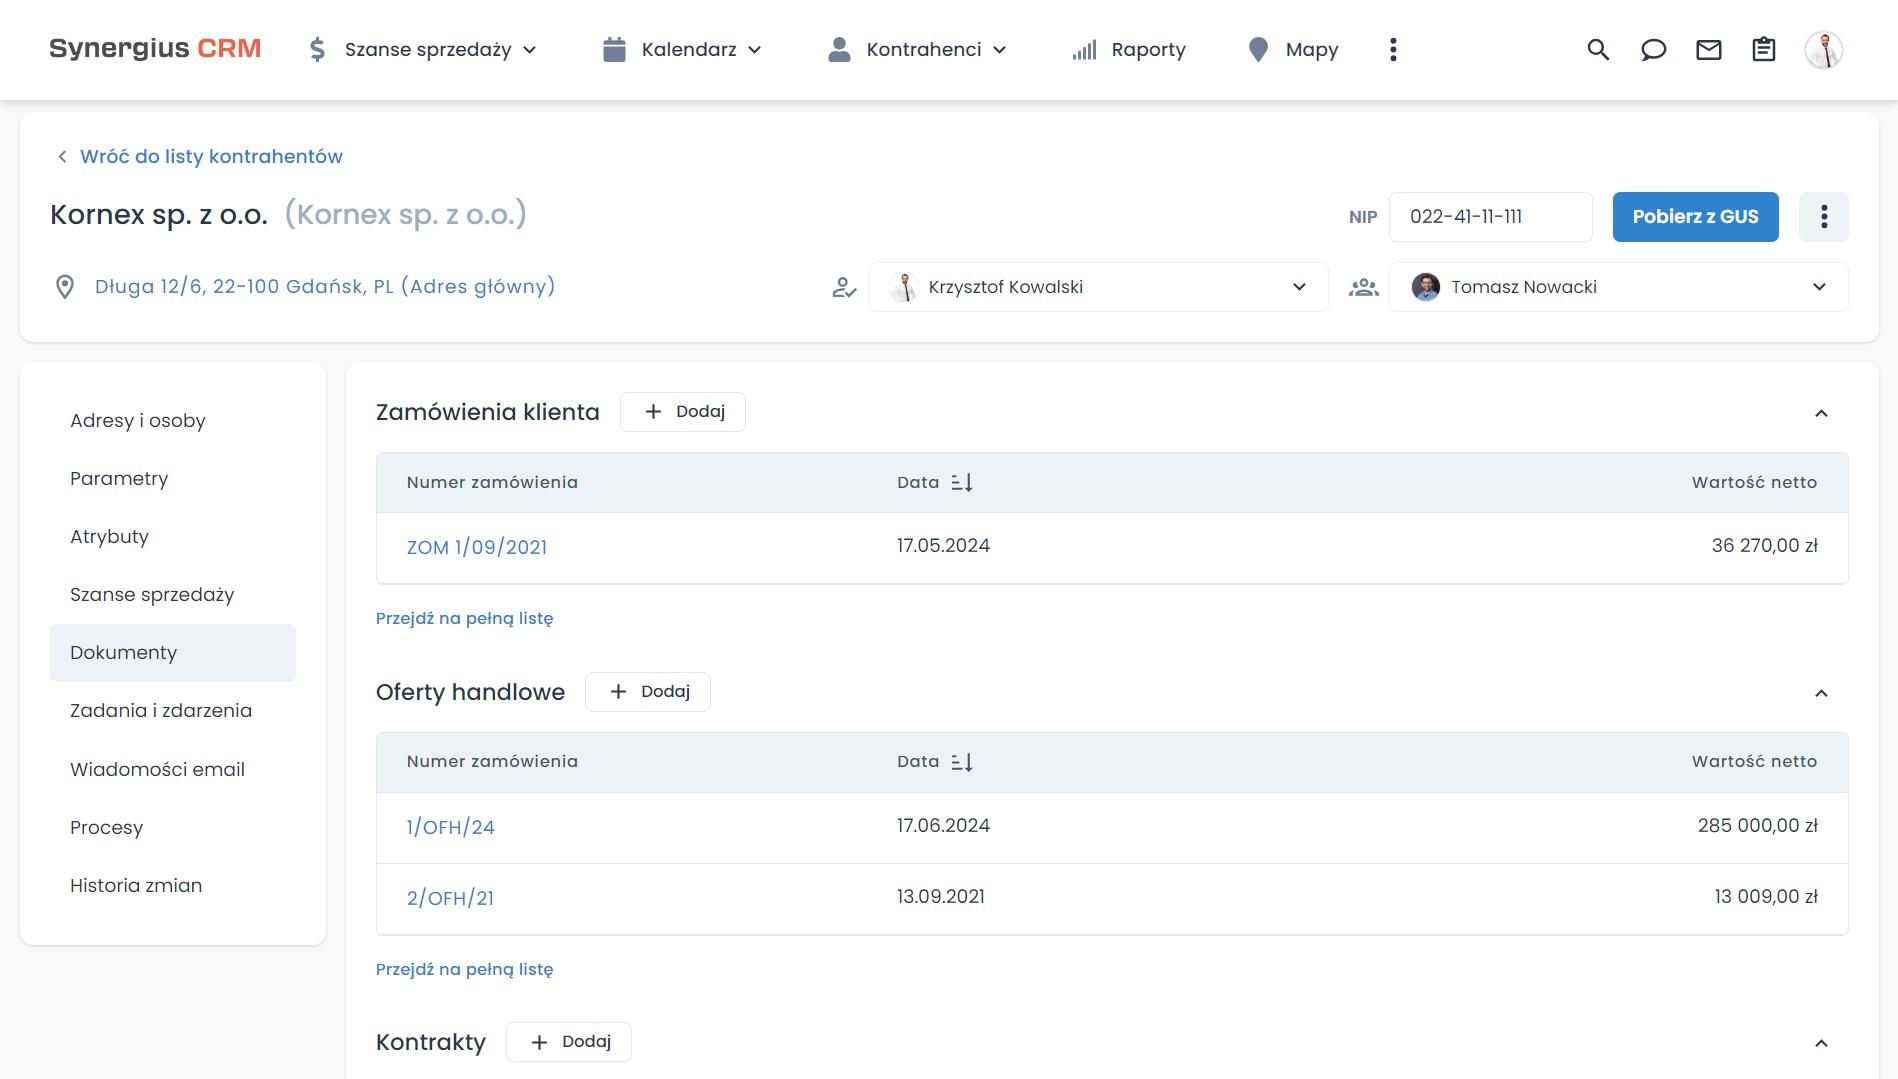
Task: Click the NIP number input field
Action: pos(1490,216)
